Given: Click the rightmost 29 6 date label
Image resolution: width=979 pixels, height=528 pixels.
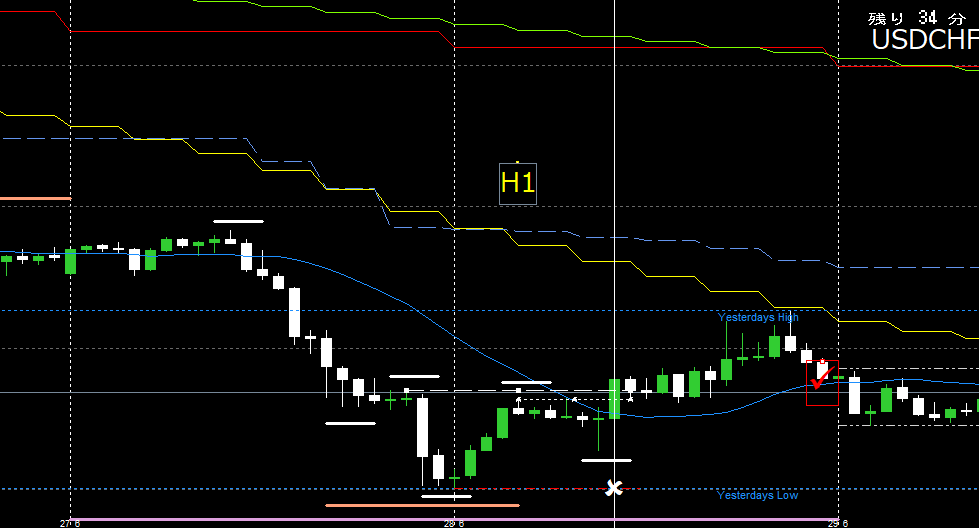Looking at the screenshot, I should pyautogui.click(x=836, y=523).
